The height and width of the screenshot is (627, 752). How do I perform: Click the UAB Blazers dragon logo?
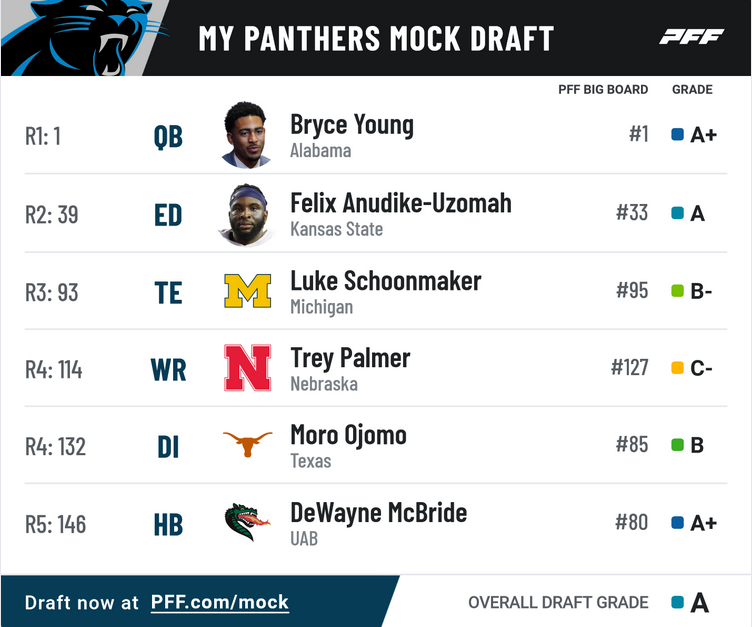(x=247, y=522)
